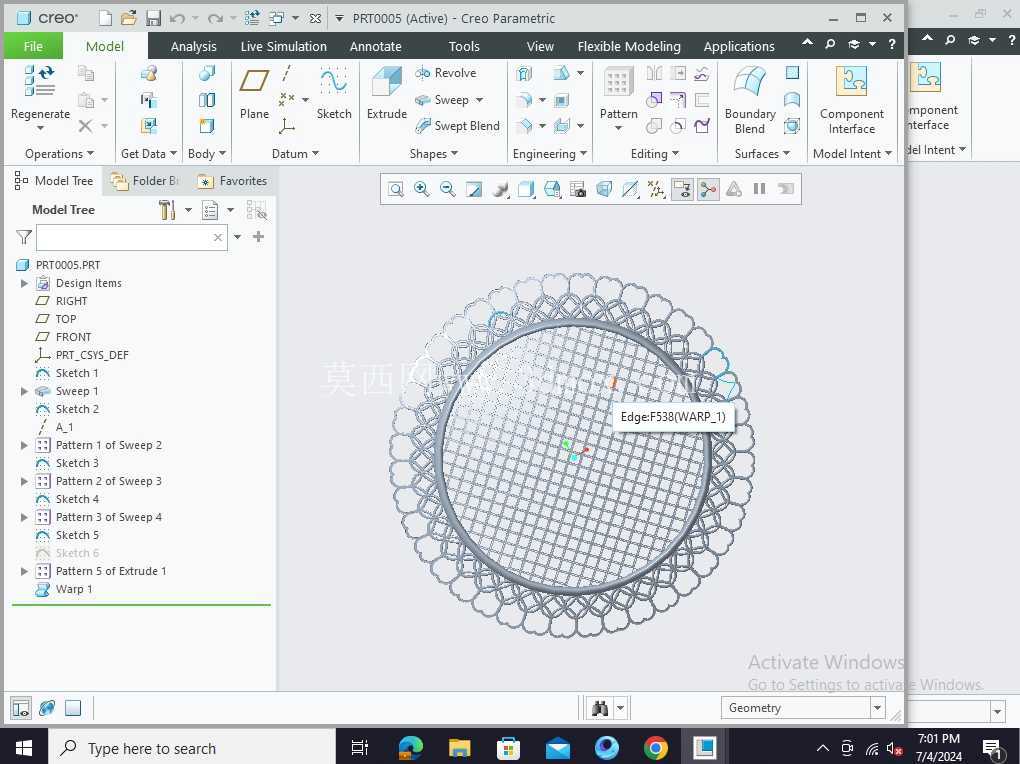
Task: Create a datum coordinate system
Action: pos(287,126)
